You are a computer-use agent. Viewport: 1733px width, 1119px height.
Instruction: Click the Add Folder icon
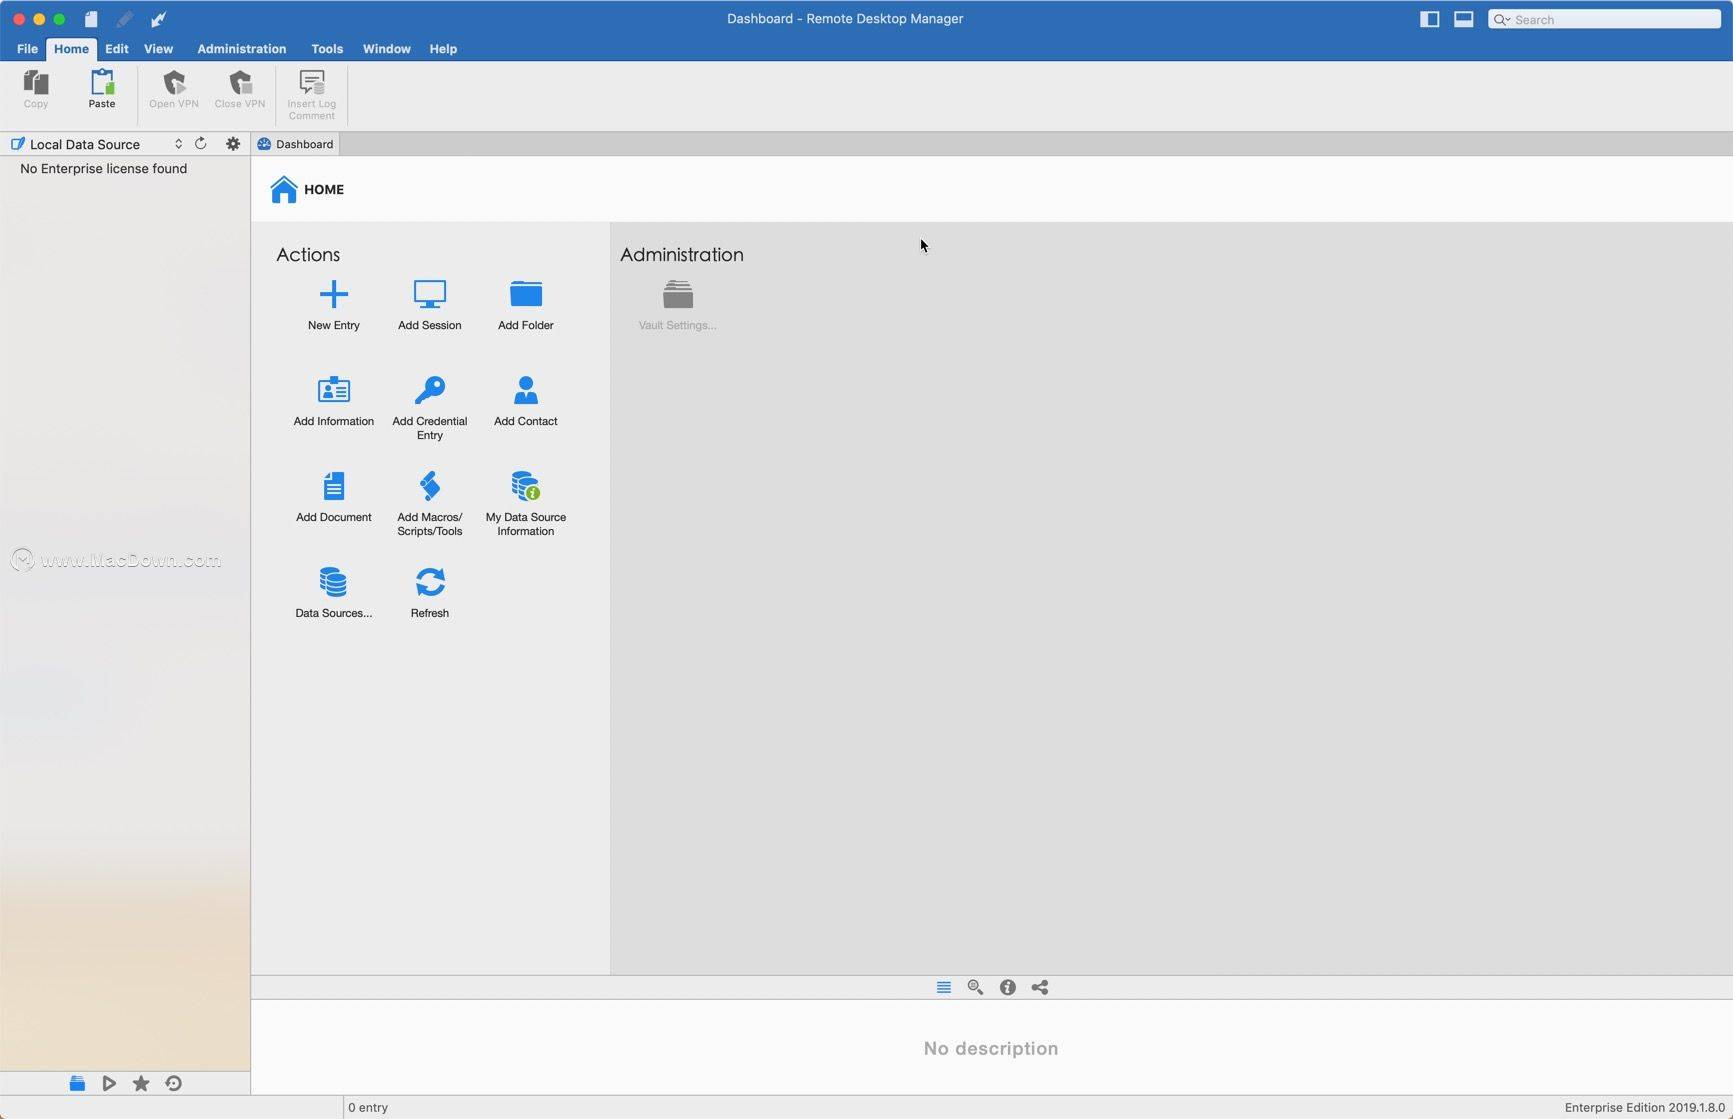(525, 294)
